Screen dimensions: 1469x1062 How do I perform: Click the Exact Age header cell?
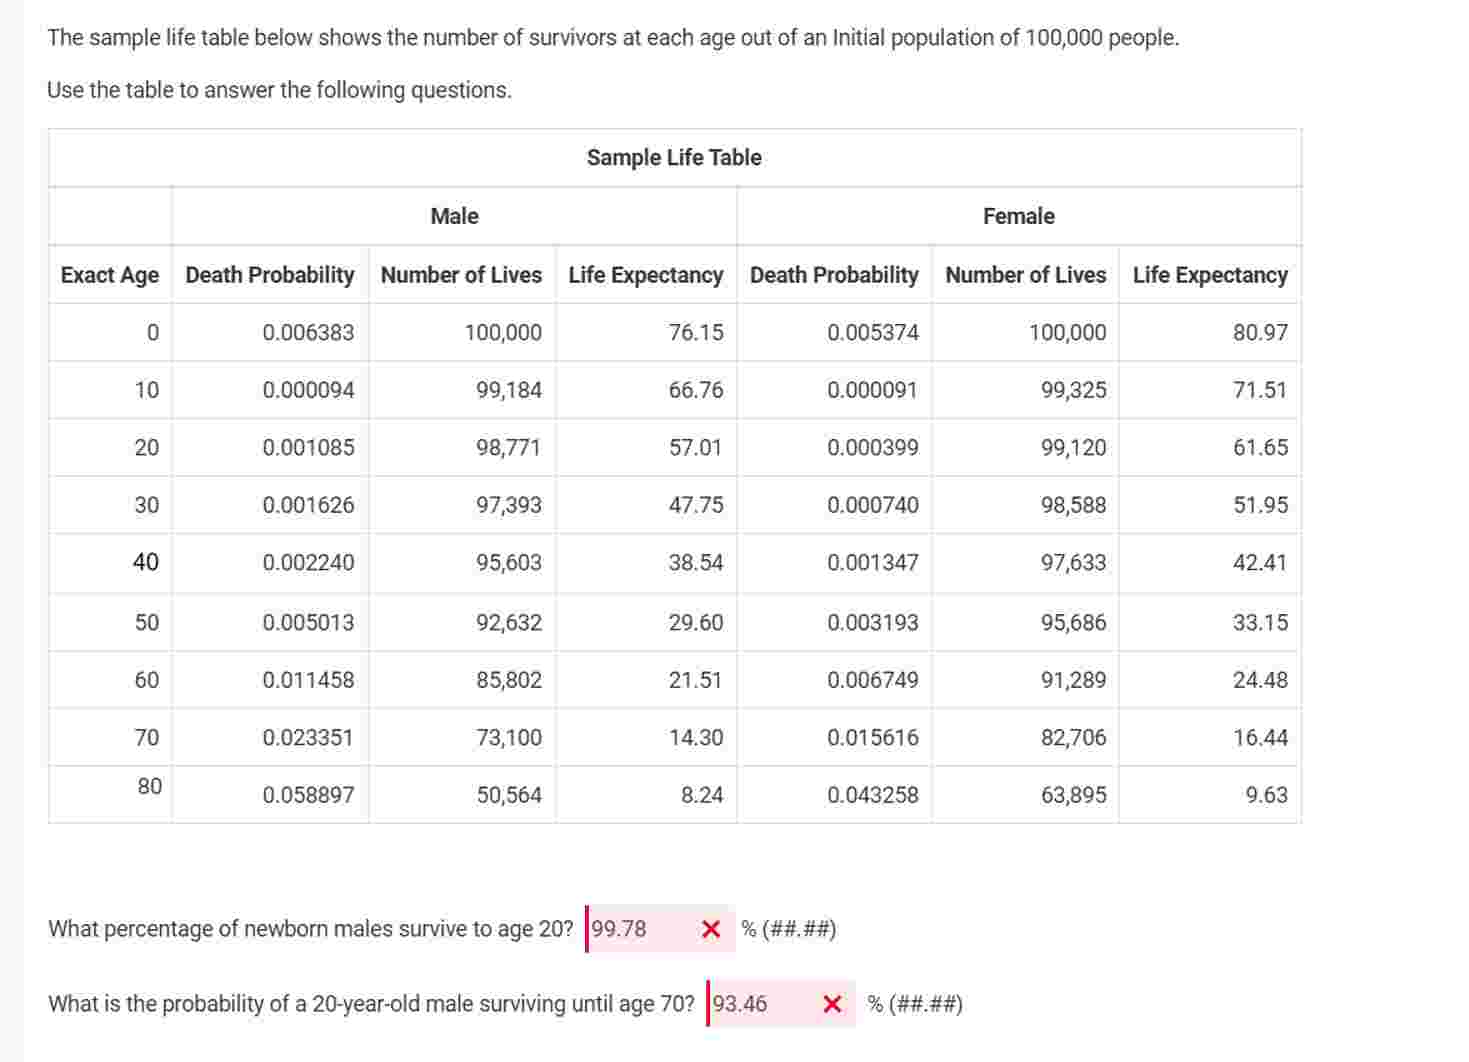[x=108, y=275]
